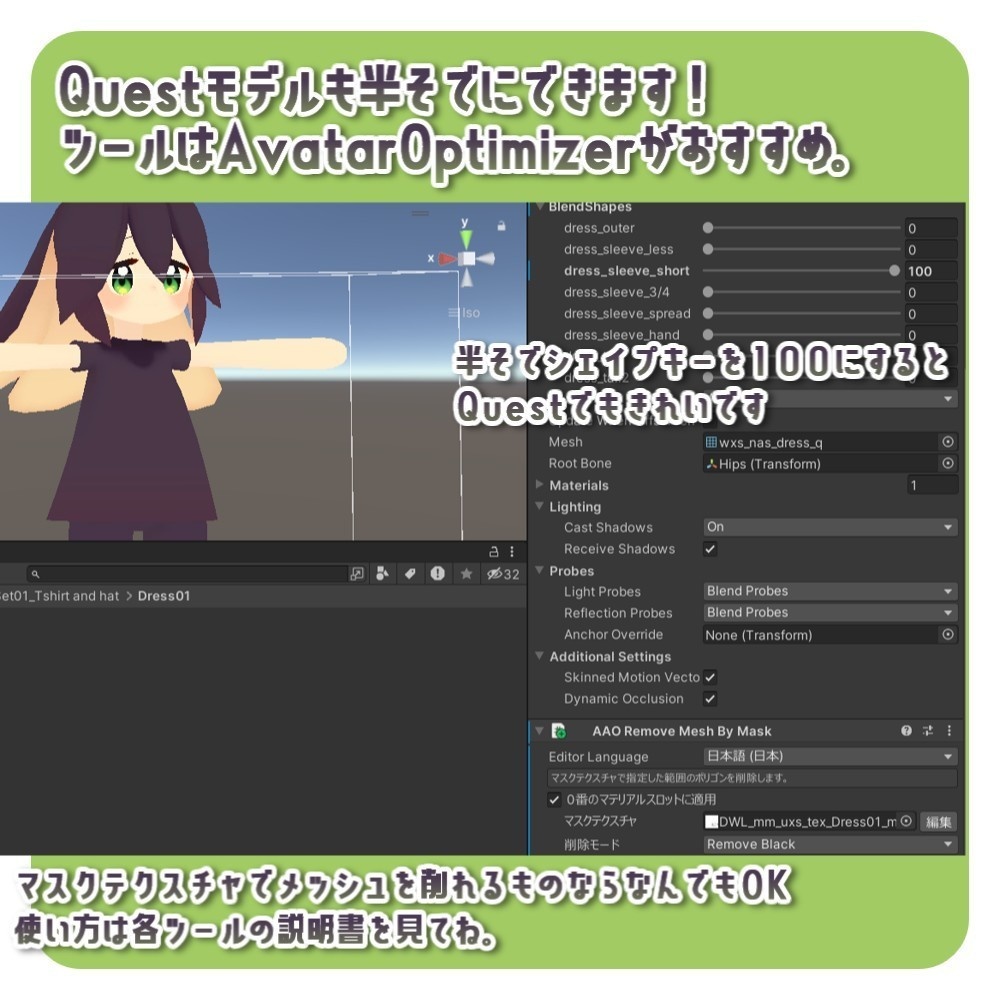Open the component presets icon next to help
The width and height of the screenshot is (1000, 1000).
(927, 730)
